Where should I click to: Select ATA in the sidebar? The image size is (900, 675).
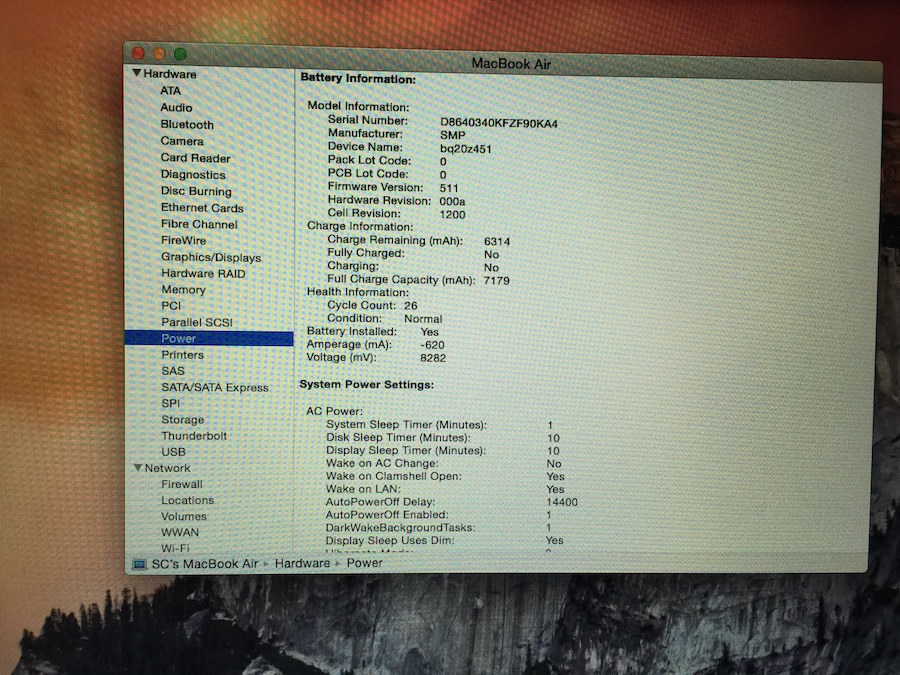(170, 91)
